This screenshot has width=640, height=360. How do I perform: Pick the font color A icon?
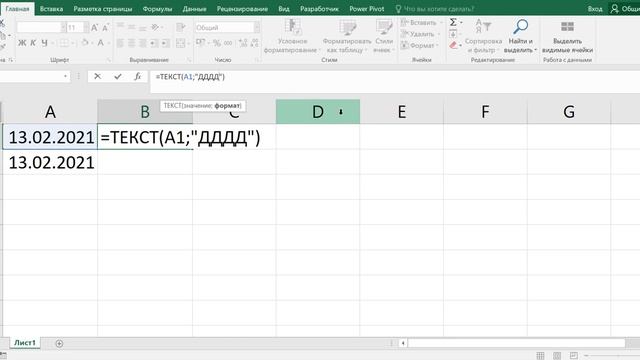(100, 43)
